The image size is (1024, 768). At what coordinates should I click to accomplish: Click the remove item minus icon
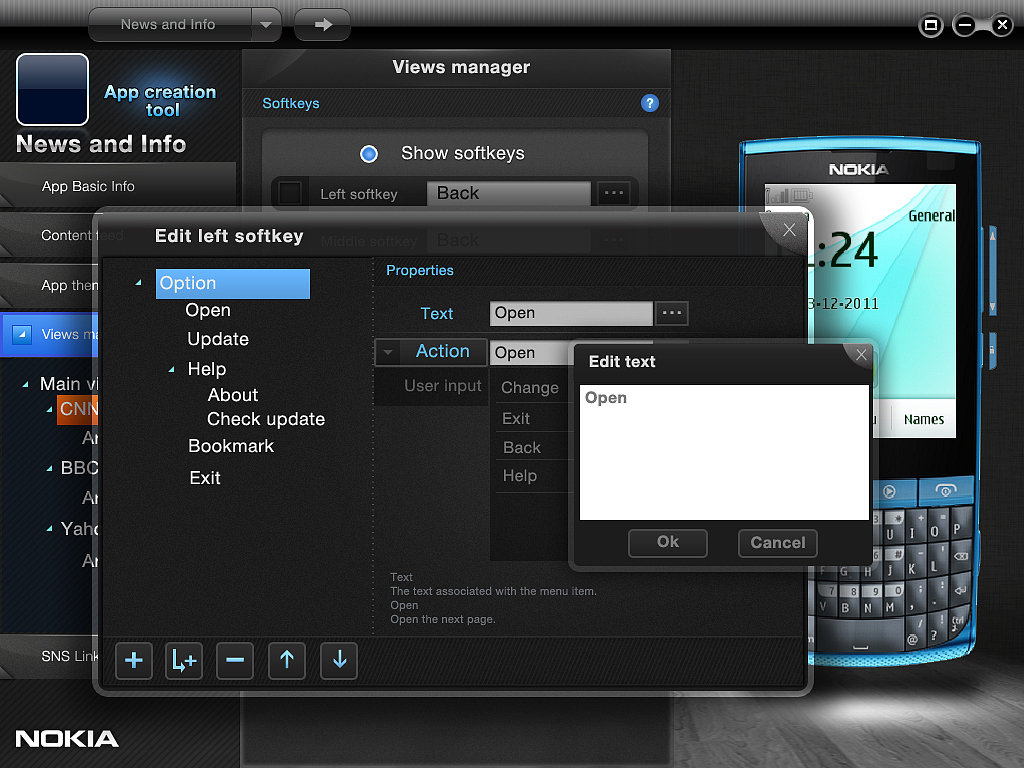[235, 660]
